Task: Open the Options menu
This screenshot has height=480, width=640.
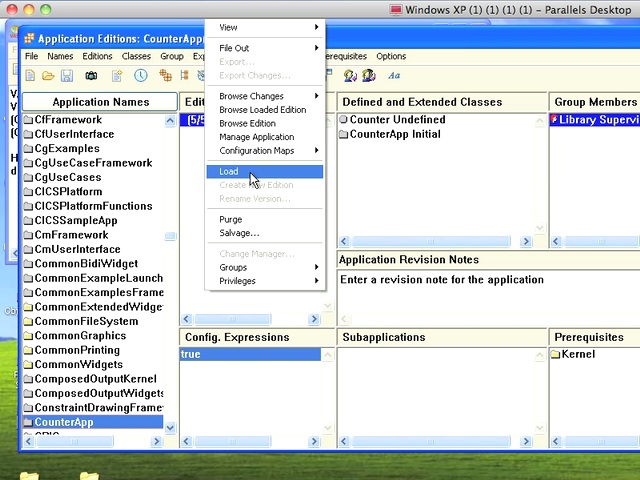Action: [391, 56]
